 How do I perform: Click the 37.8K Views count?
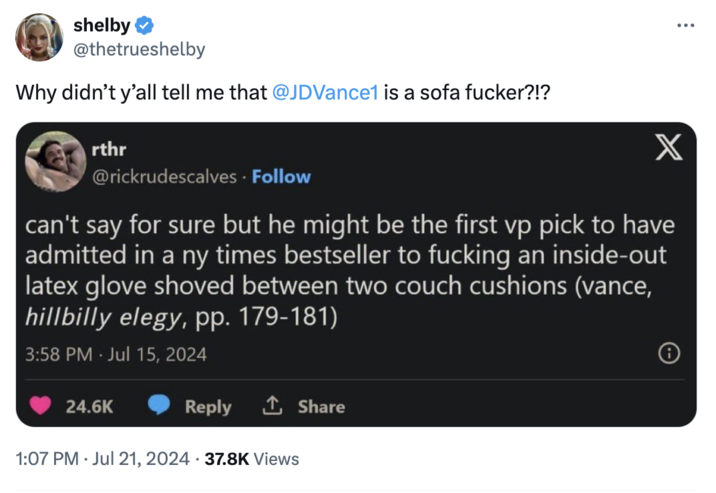[251, 459]
